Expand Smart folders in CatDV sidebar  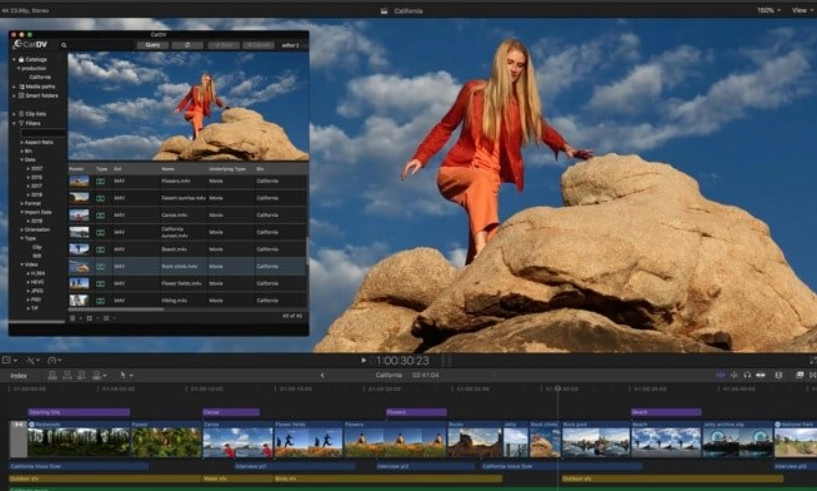pyautogui.click(x=14, y=96)
